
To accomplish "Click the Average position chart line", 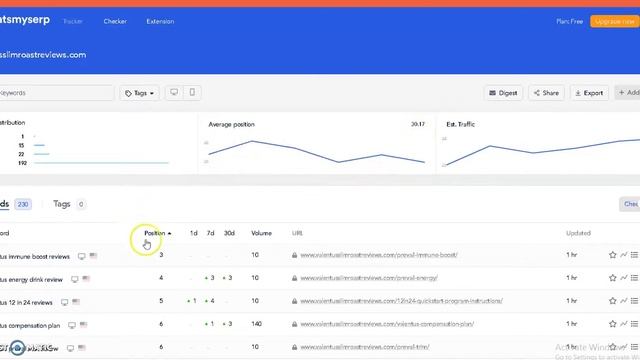I will (316, 152).
